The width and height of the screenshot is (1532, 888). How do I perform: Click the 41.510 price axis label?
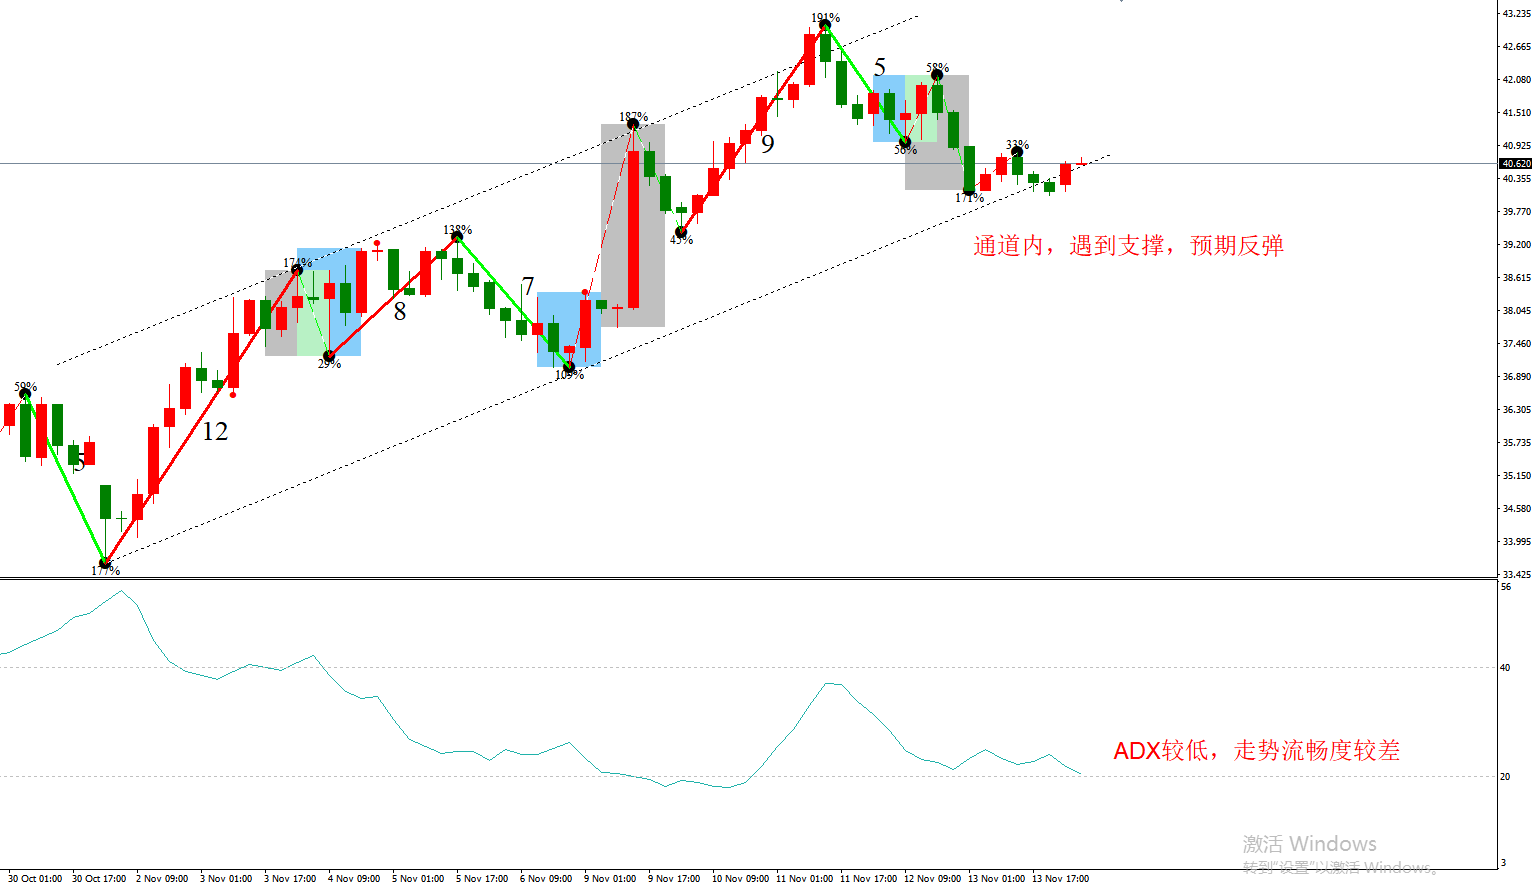1516,113
